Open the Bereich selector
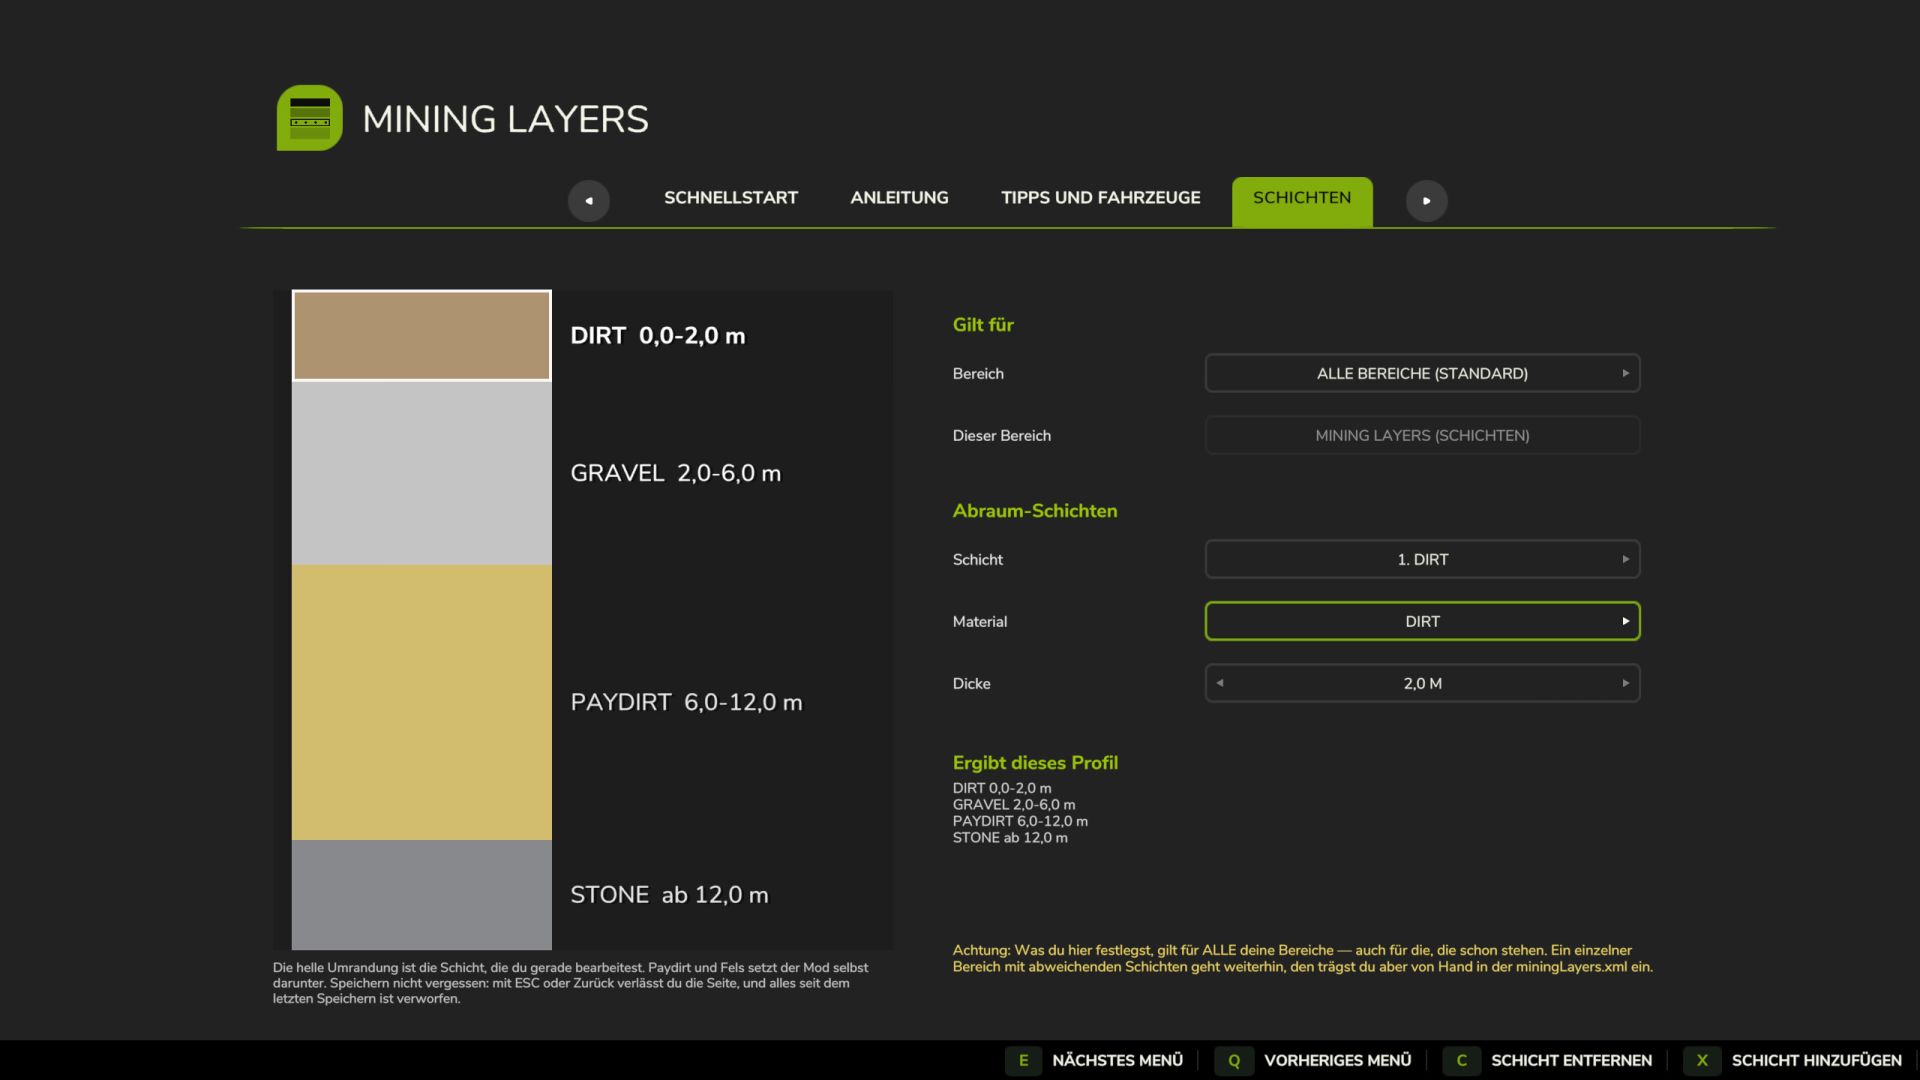The image size is (1920, 1080). click(1422, 373)
